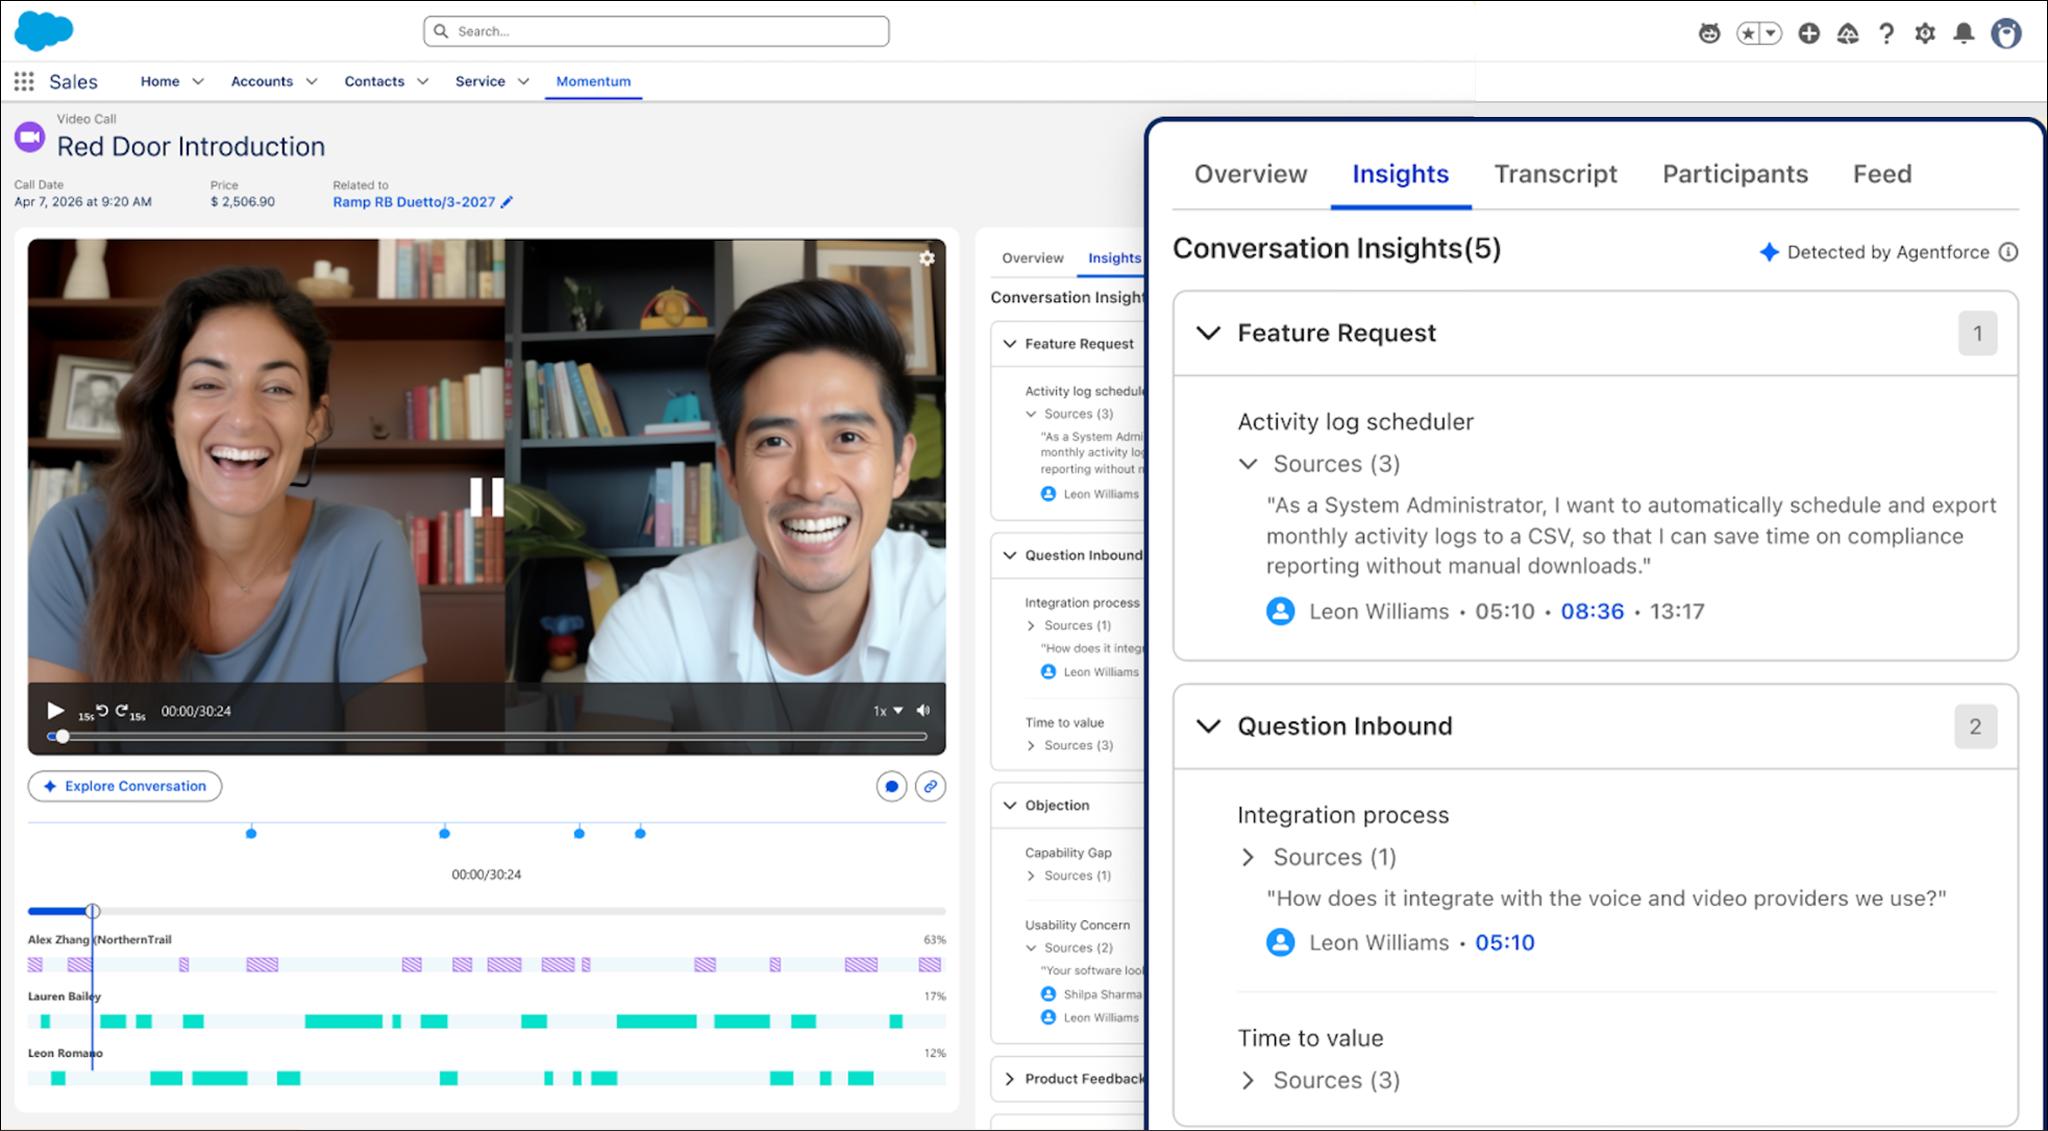Screen dimensions: 2048x1131
Task: Click the Salesforce cloud logo
Action: (x=44, y=31)
